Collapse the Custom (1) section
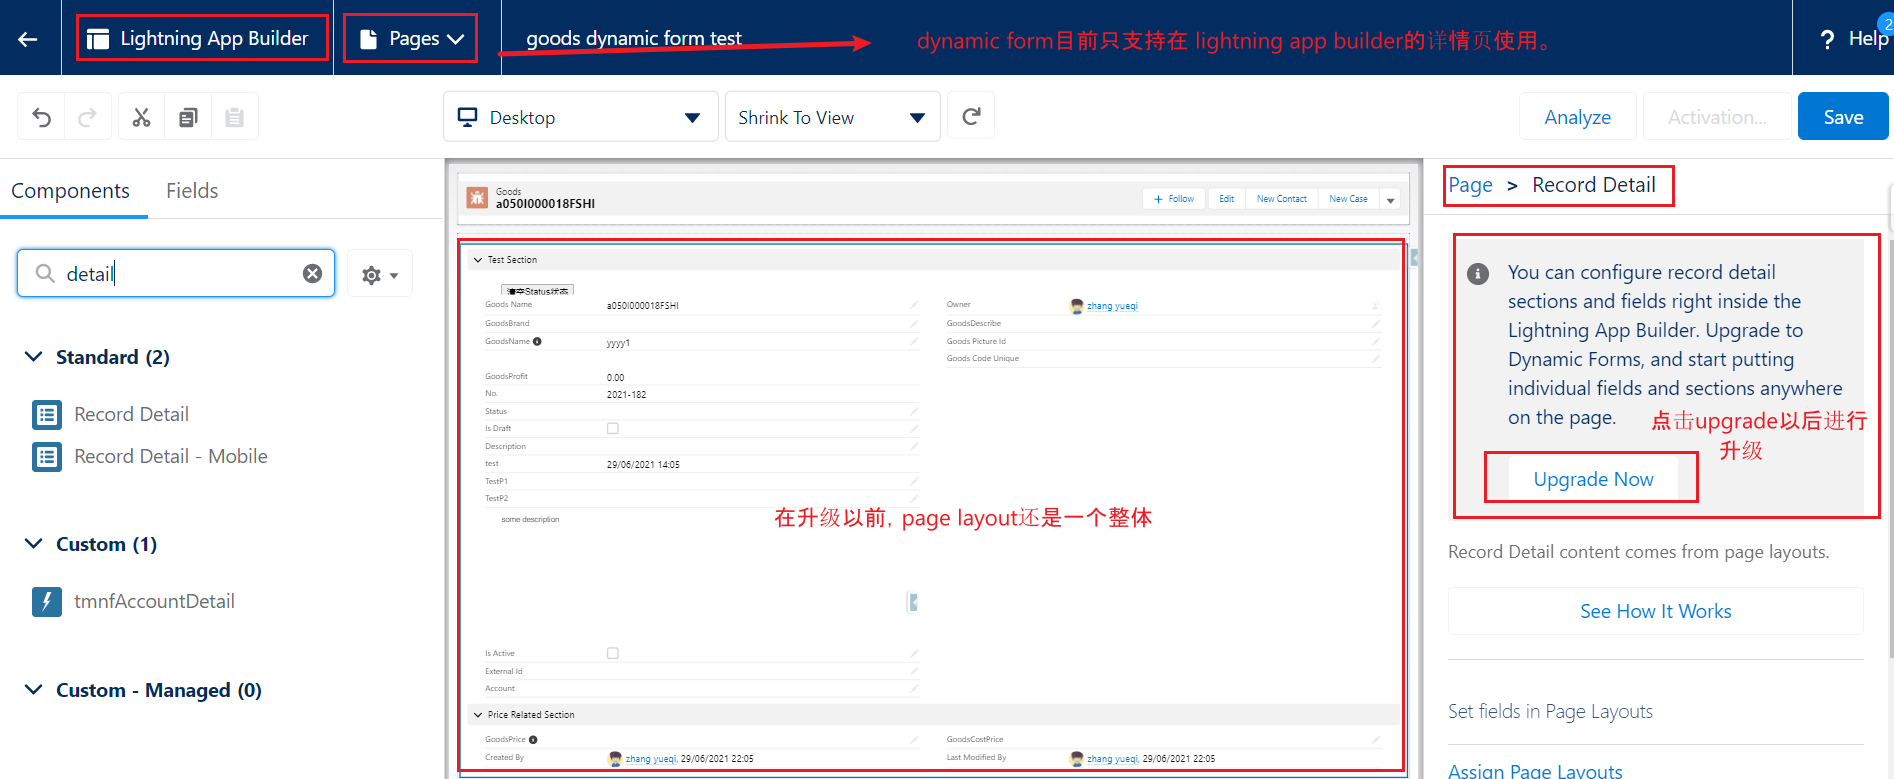This screenshot has height=779, width=1894. click(x=34, y=544)
